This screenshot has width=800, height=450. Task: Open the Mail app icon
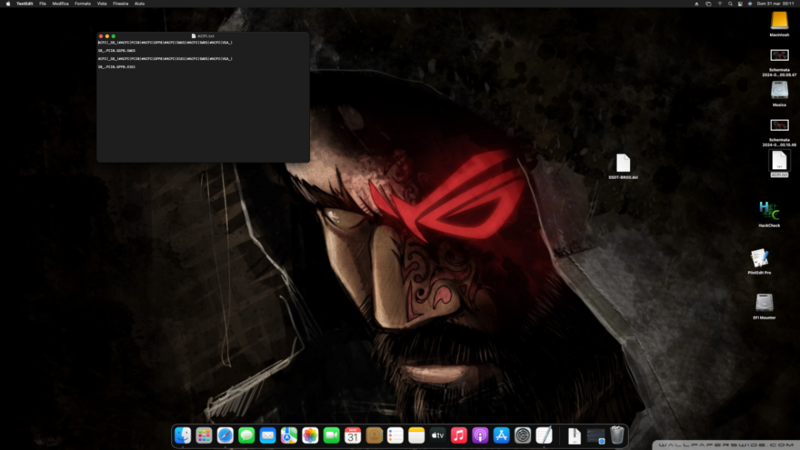267,436
